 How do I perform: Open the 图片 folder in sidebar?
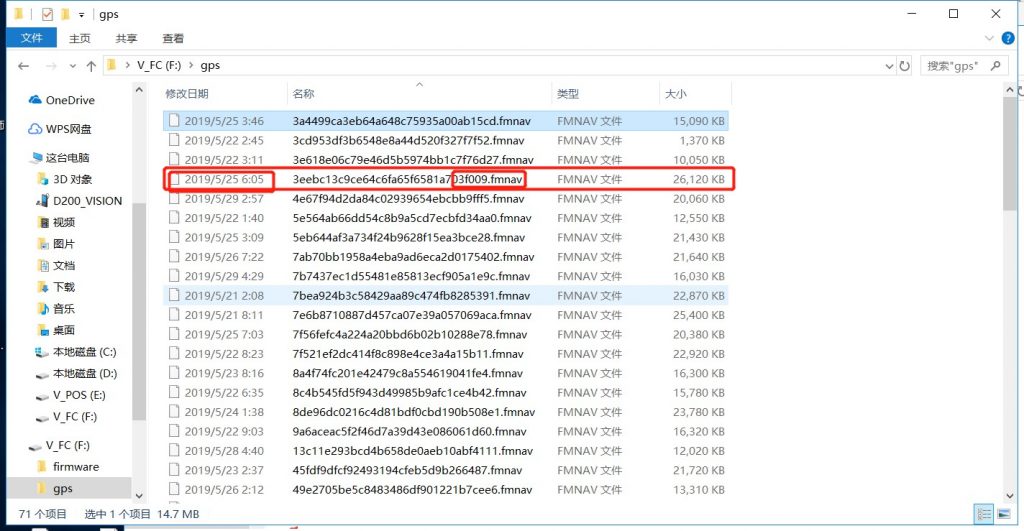click(x=56, y=244)
